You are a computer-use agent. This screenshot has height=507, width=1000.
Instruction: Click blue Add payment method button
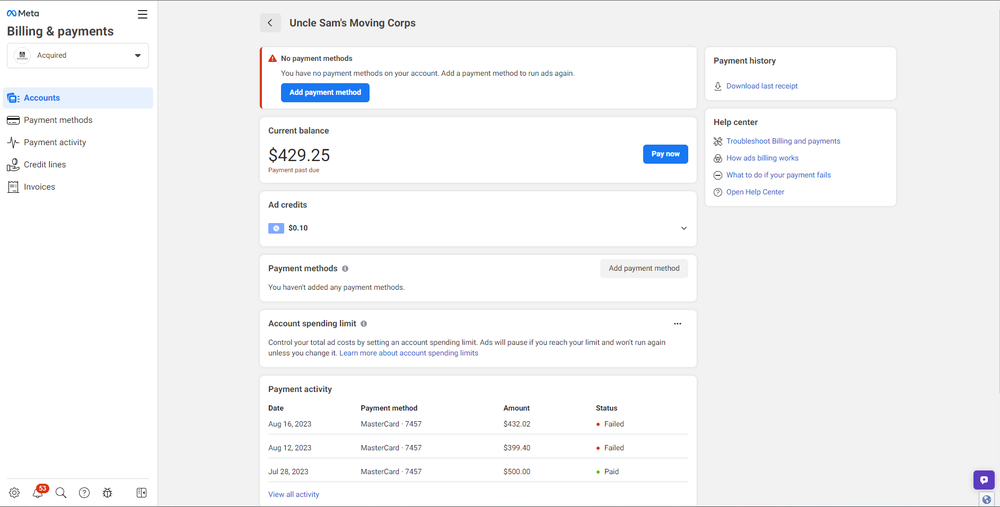click(325, 92)
